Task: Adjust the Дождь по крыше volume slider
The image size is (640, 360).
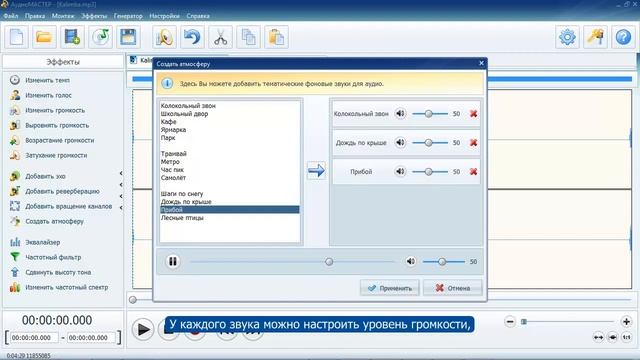Action: [x=430, y=143]
